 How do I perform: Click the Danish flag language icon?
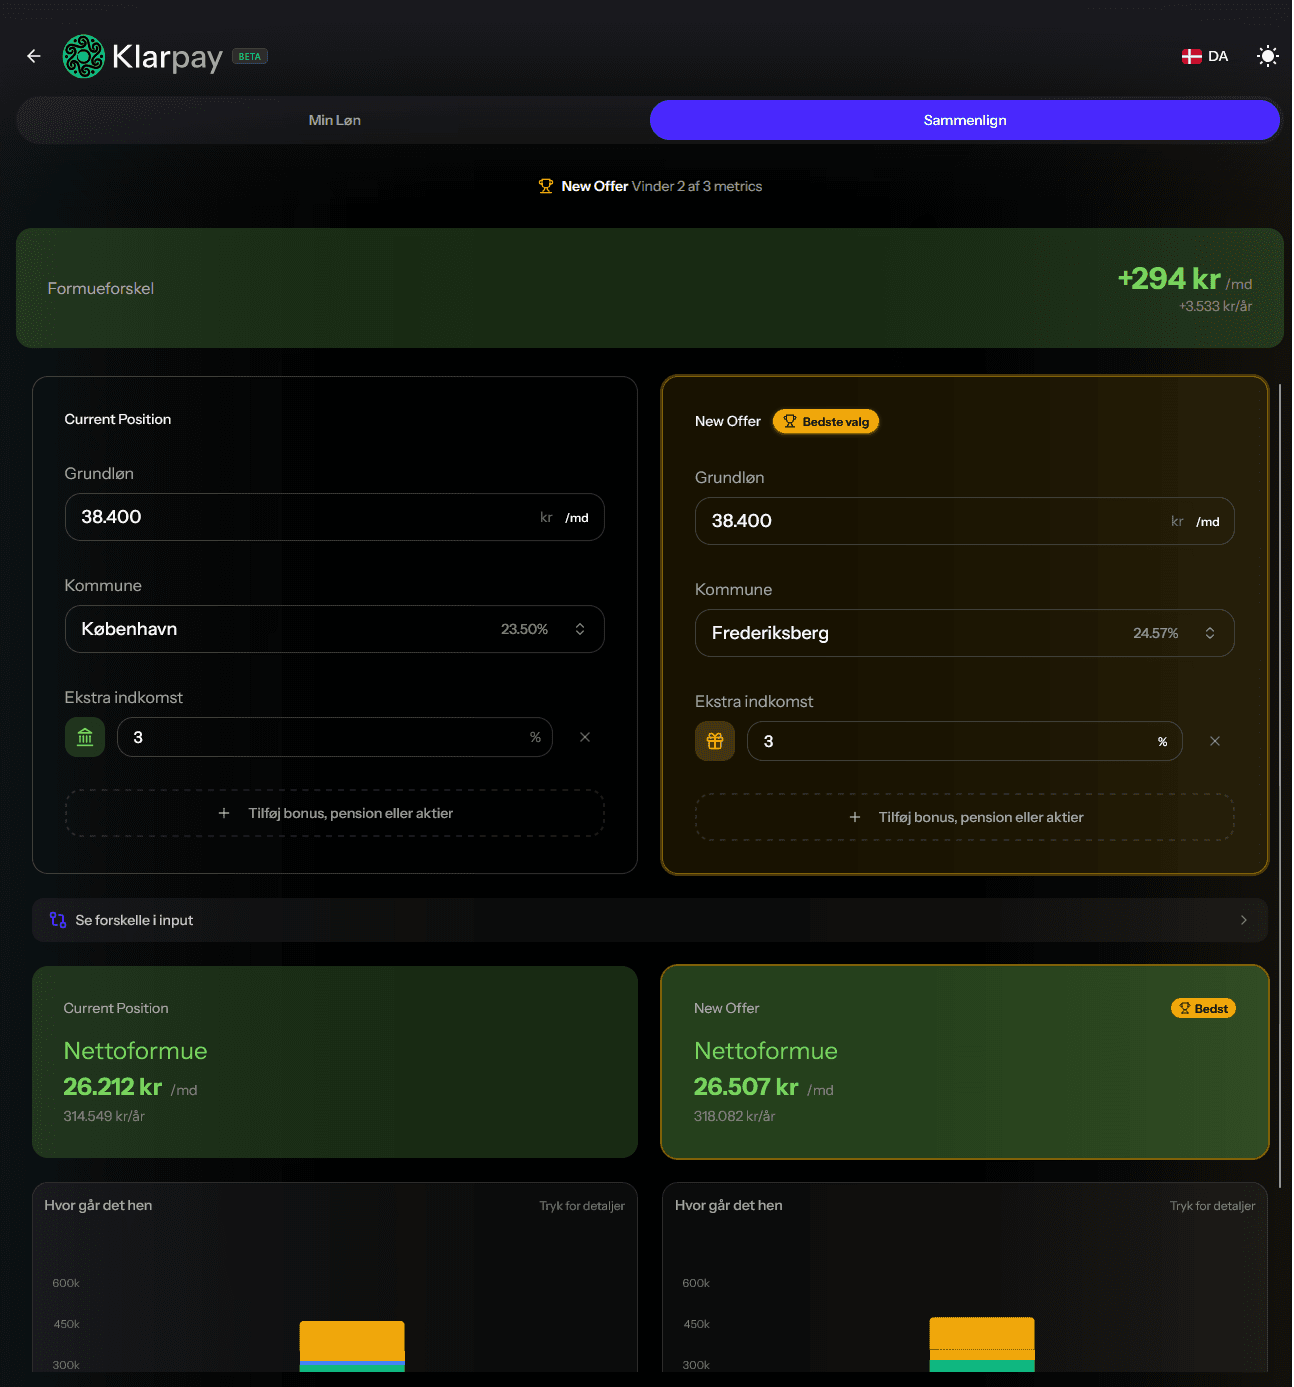(x=1191, y=56)
